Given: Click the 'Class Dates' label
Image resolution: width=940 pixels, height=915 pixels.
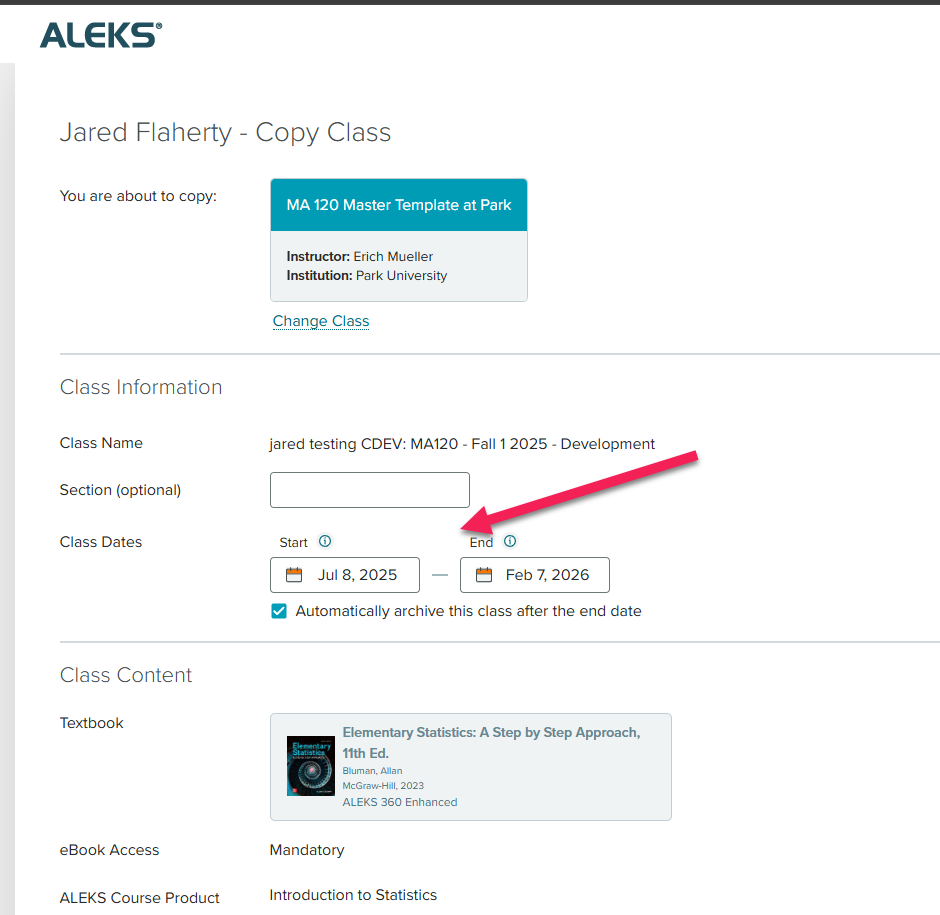Looking at the screenshot, I should click(x=101, y=542).
